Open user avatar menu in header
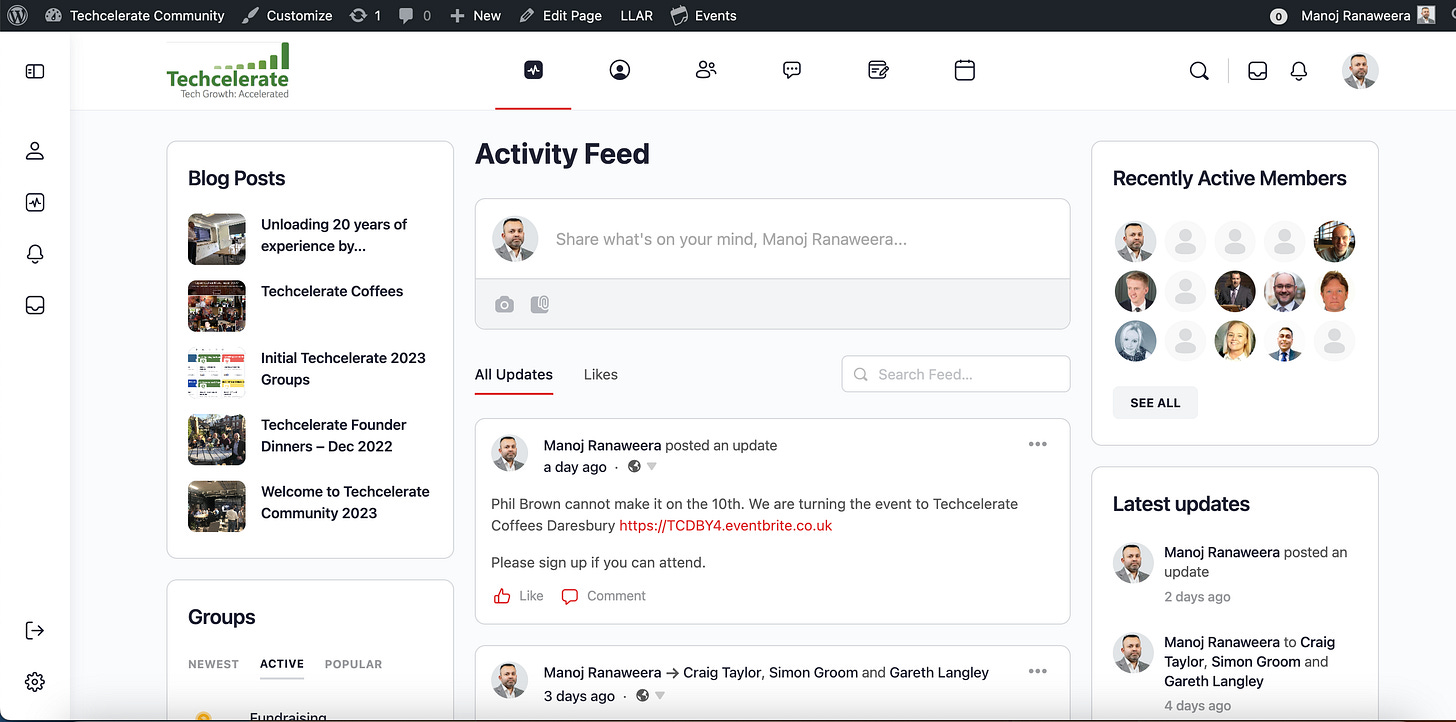This screenshot has width=1456, height=722. click(1360, 71)
